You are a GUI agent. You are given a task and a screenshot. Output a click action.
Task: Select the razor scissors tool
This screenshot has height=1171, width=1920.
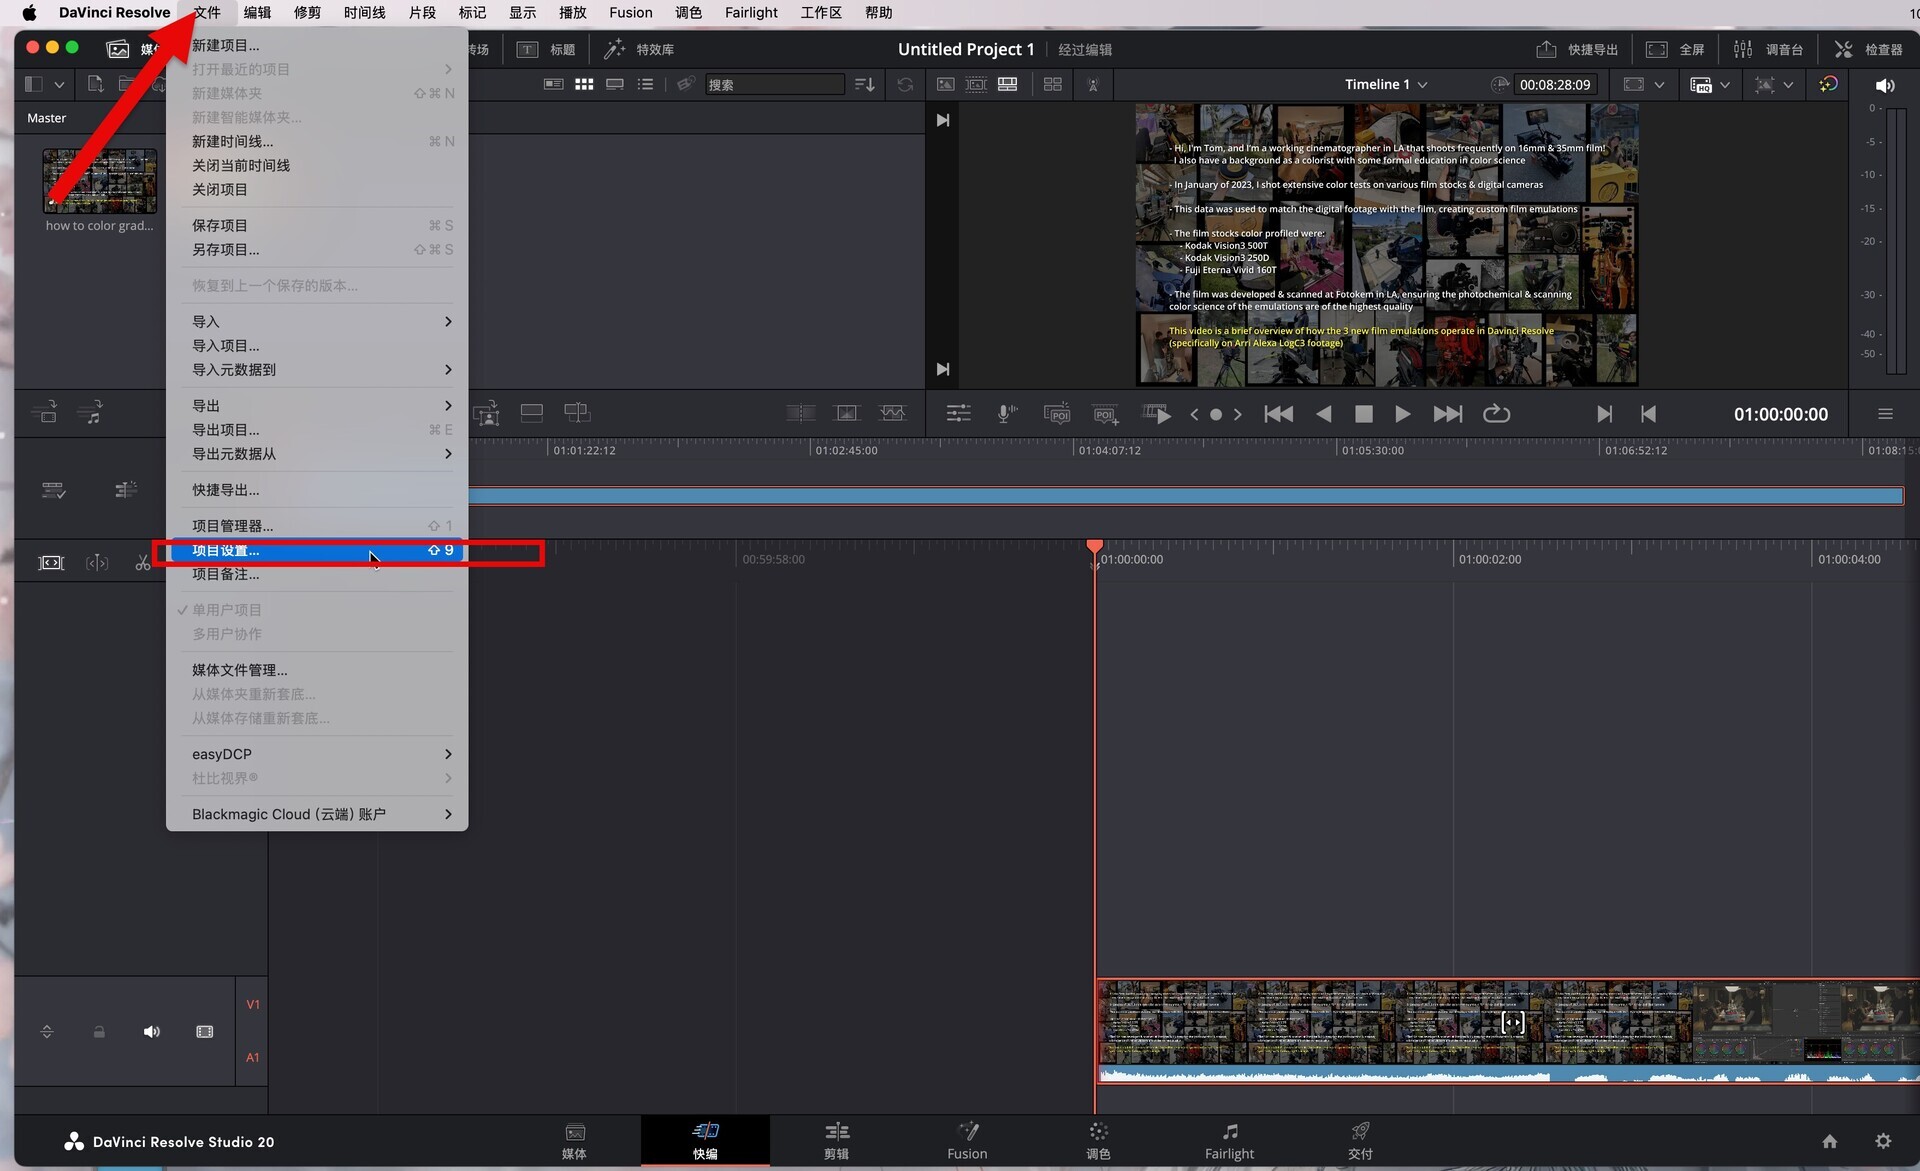coord(142,563)
